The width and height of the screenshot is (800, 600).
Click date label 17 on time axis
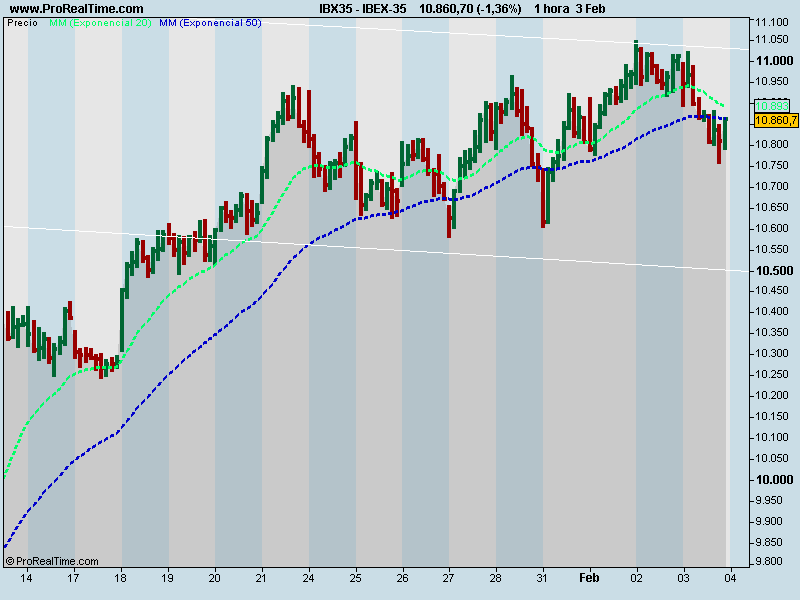point(73,578)
